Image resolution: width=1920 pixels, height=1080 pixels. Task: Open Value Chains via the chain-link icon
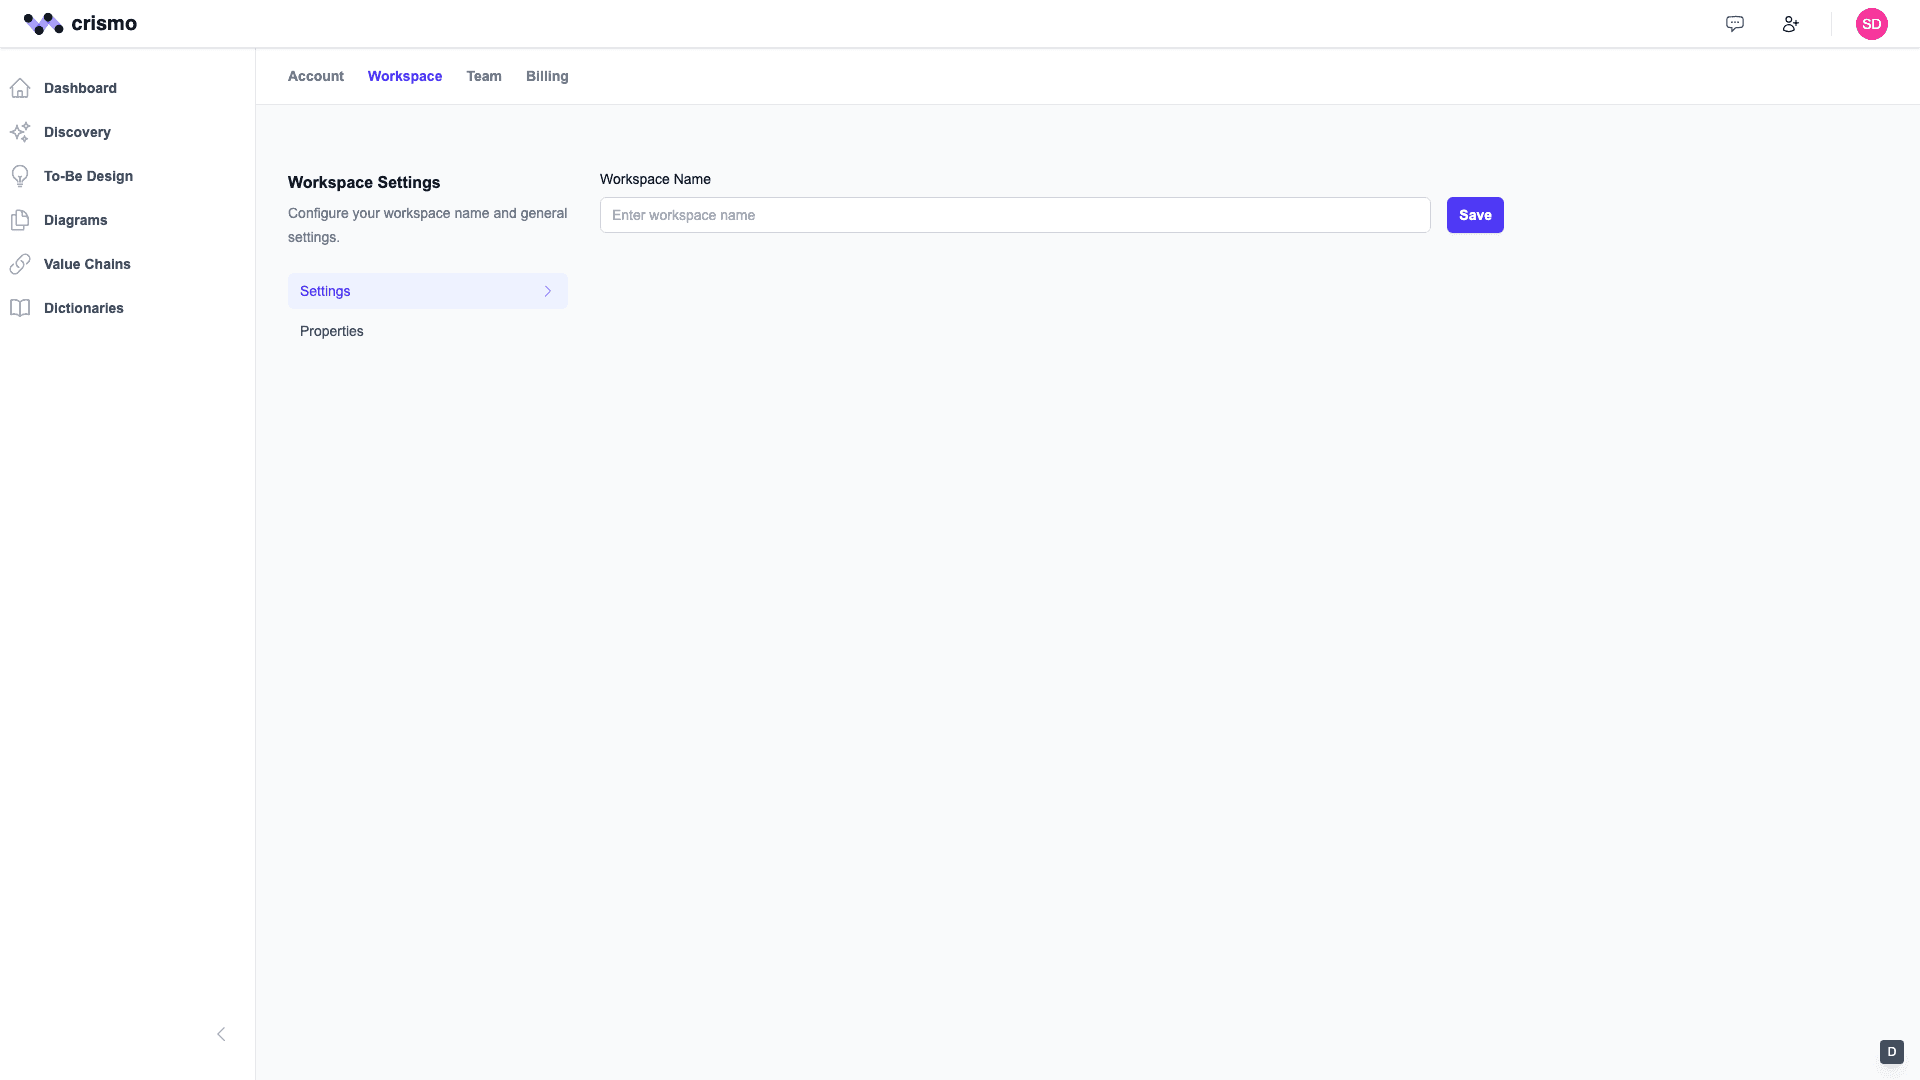click(21, 264)
